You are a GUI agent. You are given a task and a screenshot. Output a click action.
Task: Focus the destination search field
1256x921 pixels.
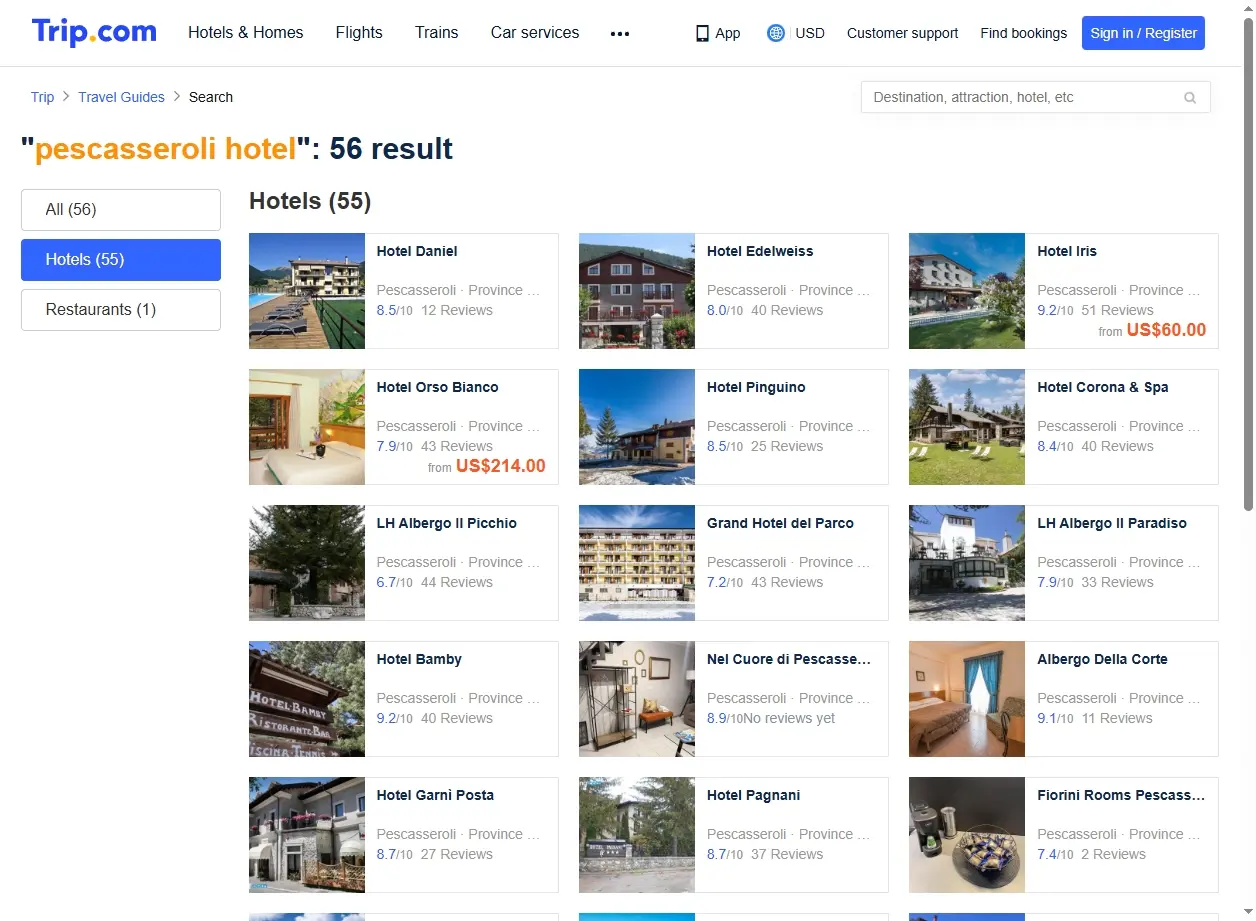[x=1036, y=97]
